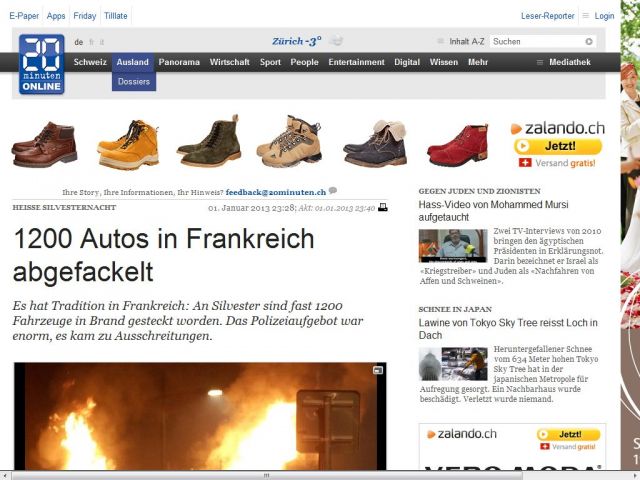Click the Mediathek list icon
Screen dimensions: 640x480
click(540, 62)
